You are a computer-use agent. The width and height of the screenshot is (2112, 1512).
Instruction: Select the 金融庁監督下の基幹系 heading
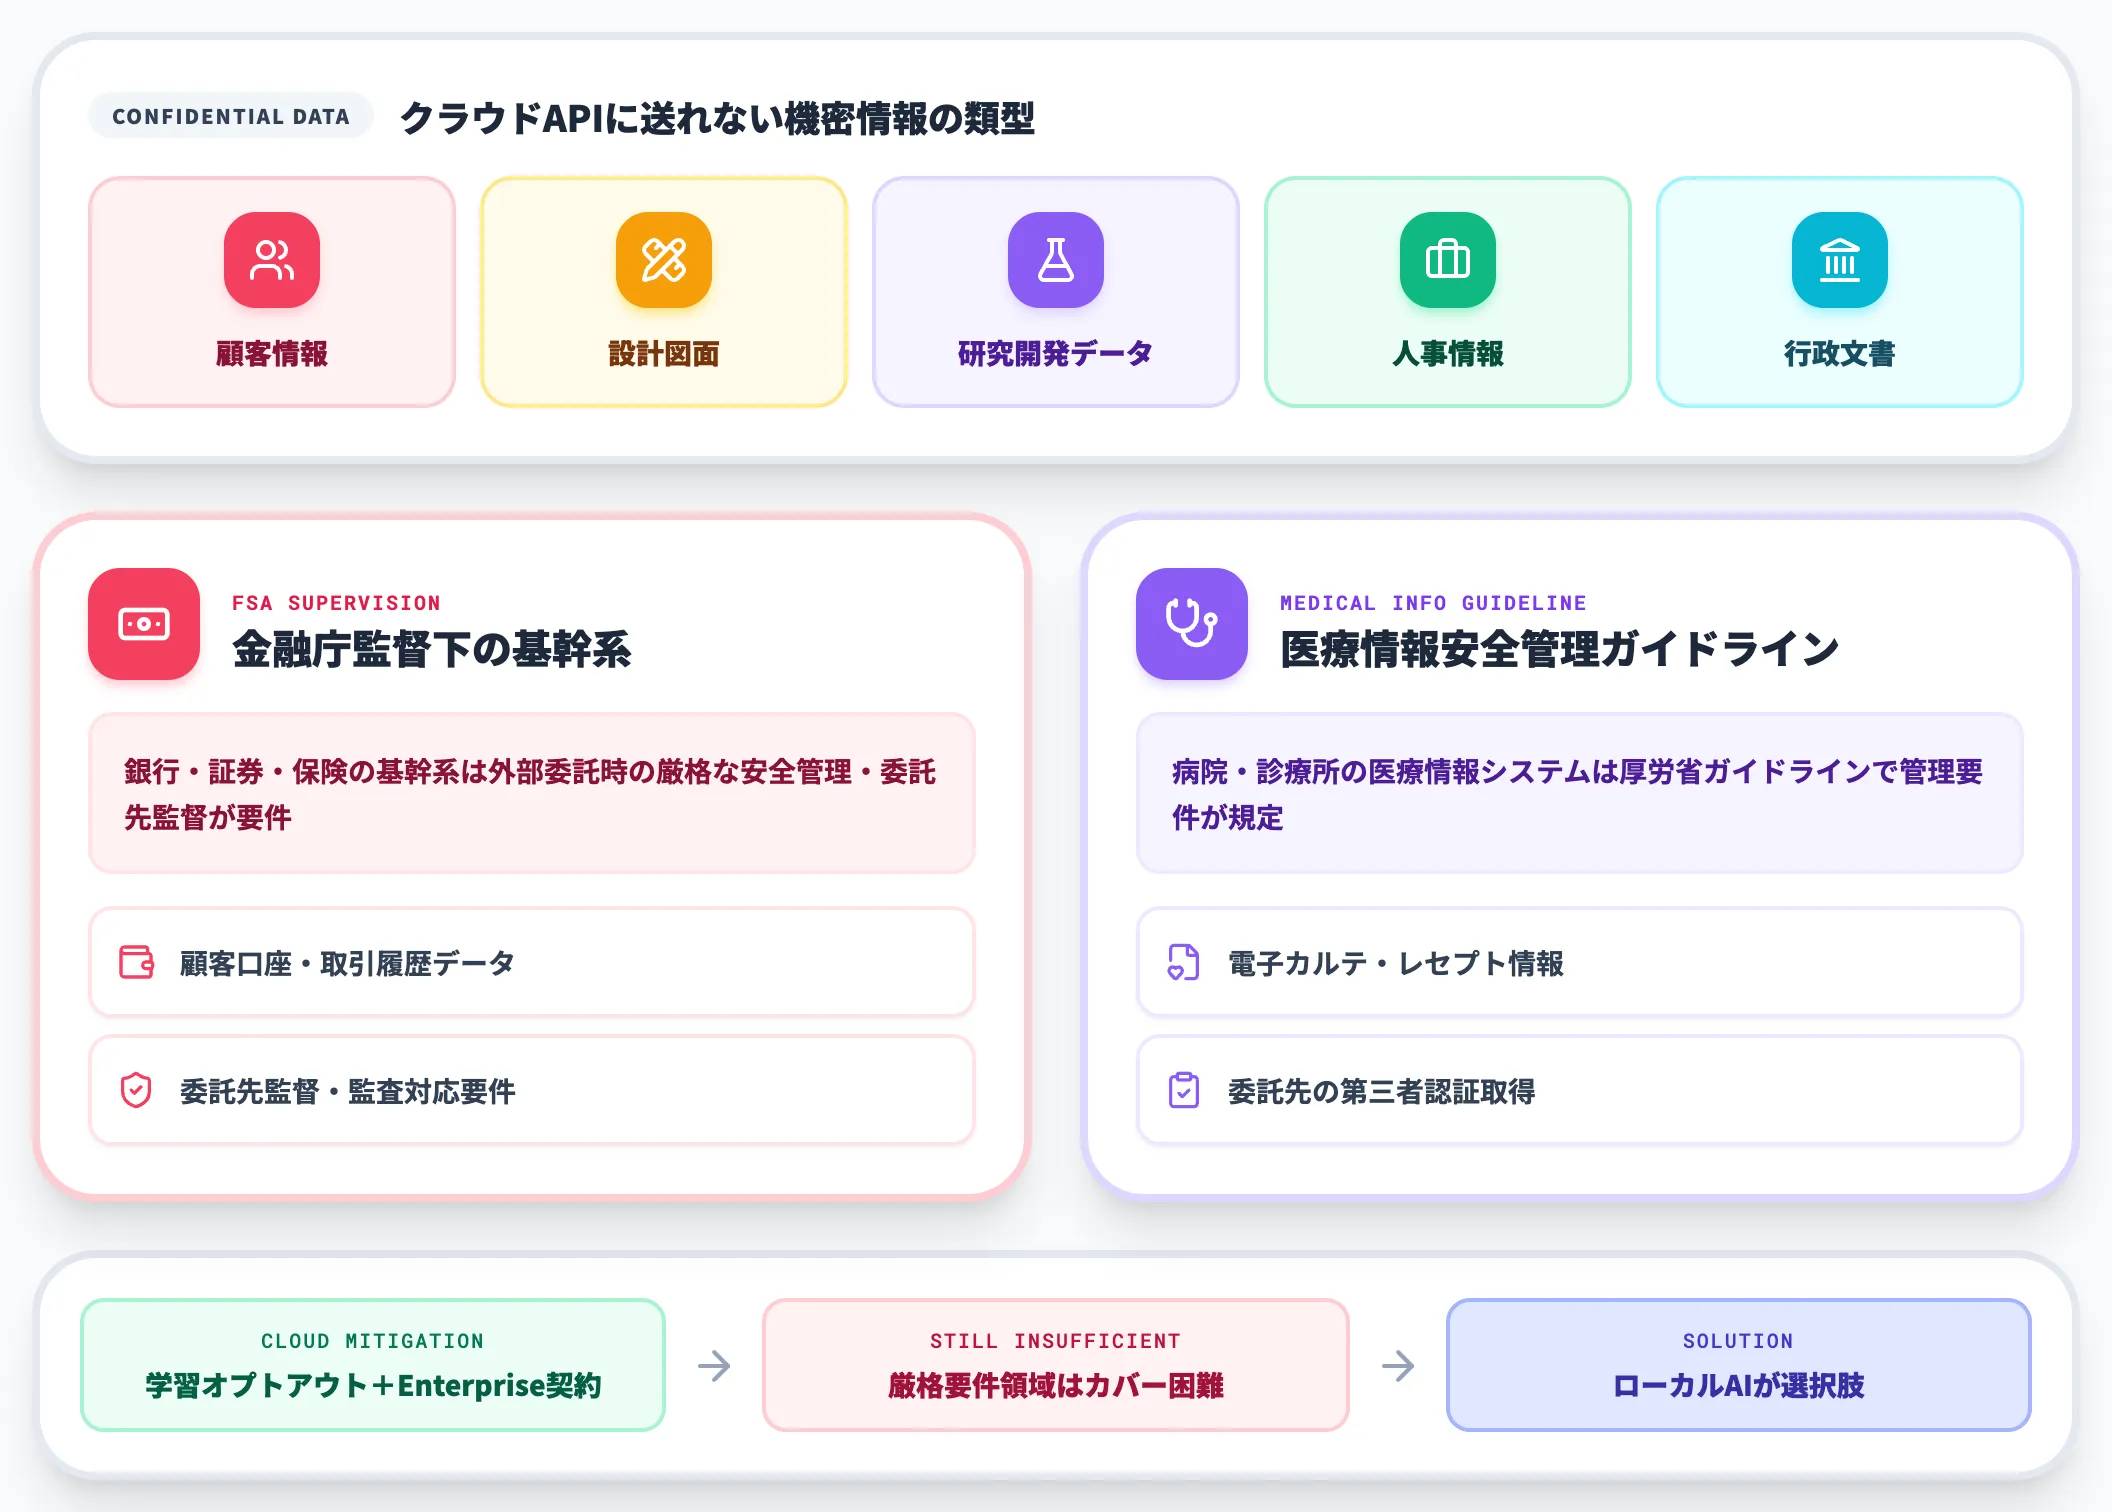[432, 649]
